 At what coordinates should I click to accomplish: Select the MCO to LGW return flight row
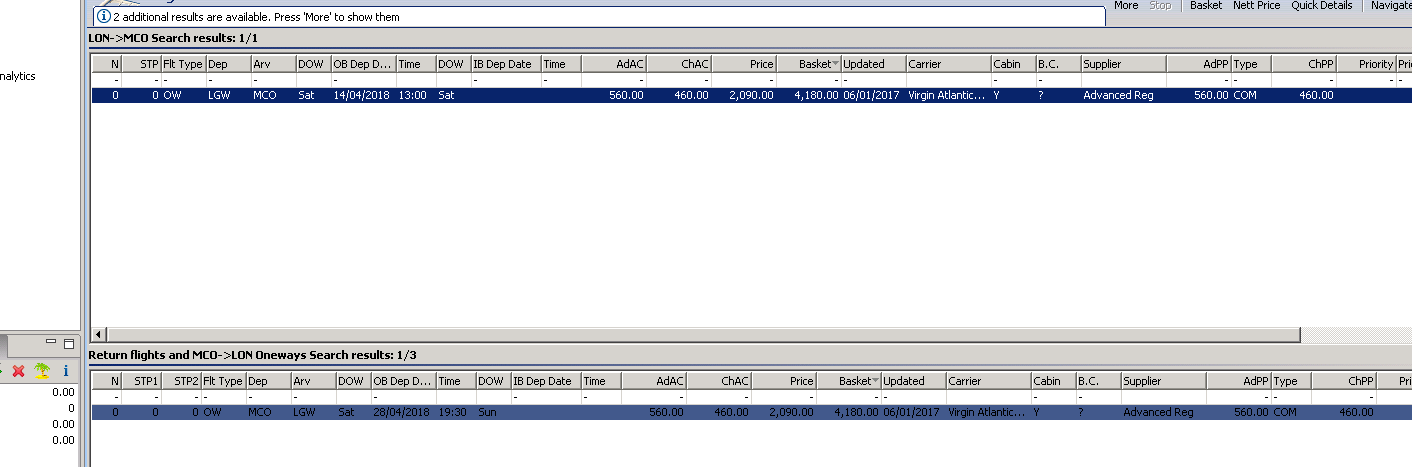[x=751, y=412]
